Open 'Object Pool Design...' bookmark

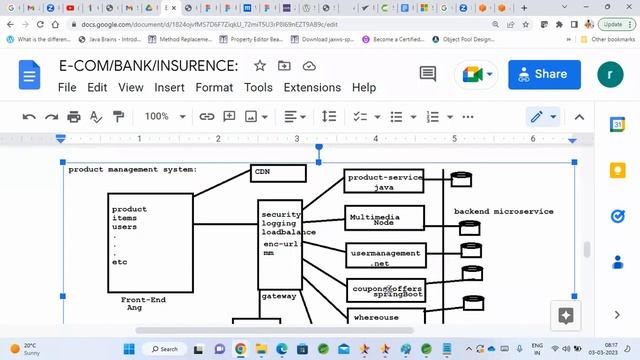pyautogui.click(x=463, y=39)
